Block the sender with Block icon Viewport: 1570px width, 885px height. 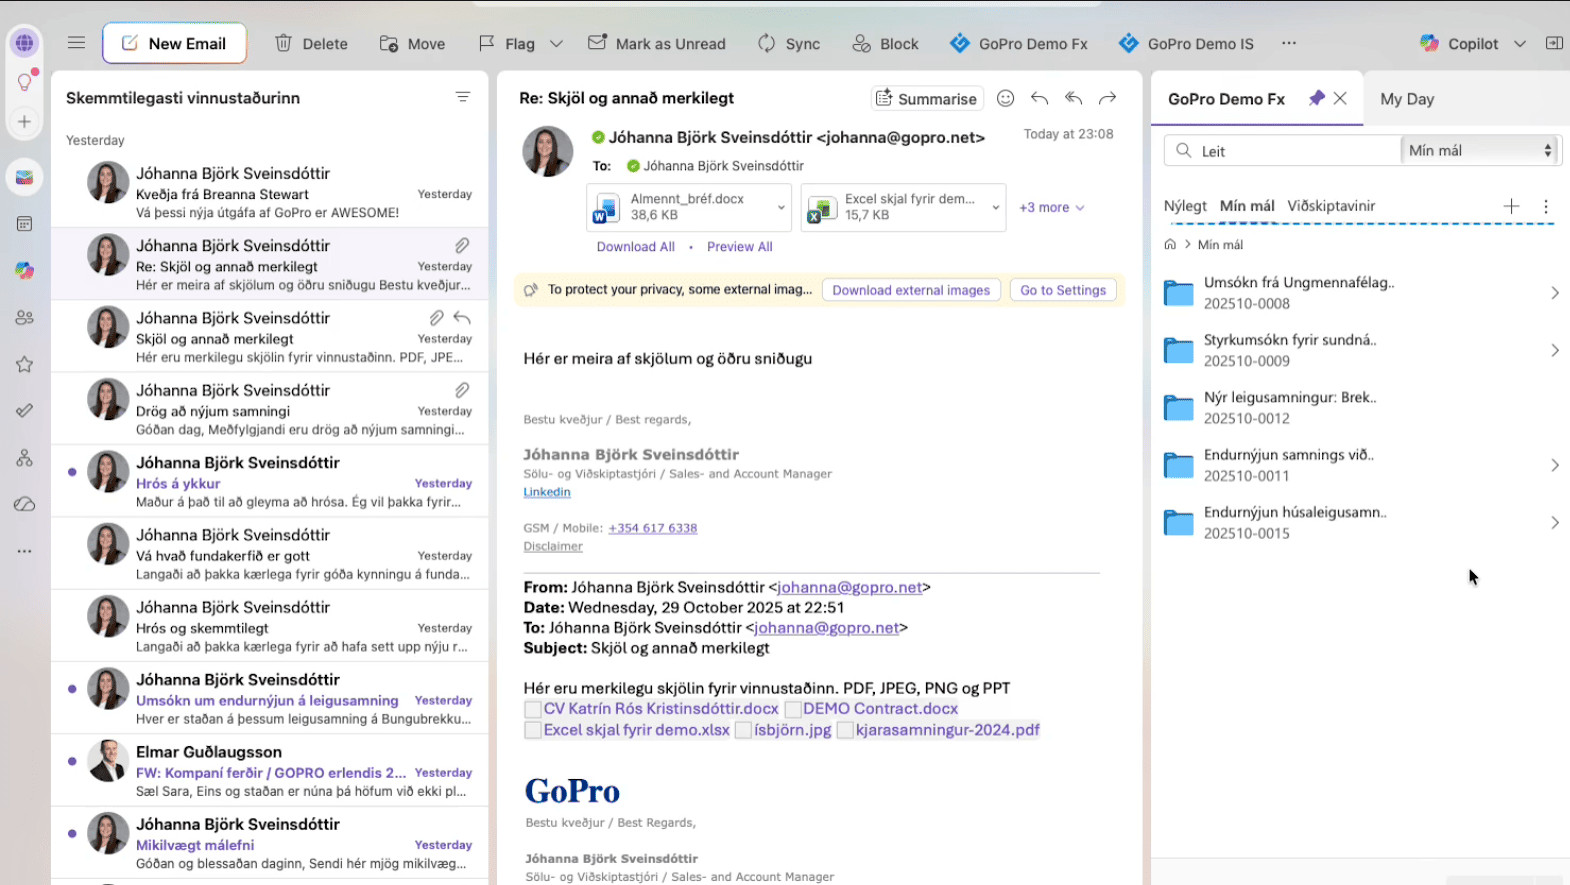[x=885, y=44]
